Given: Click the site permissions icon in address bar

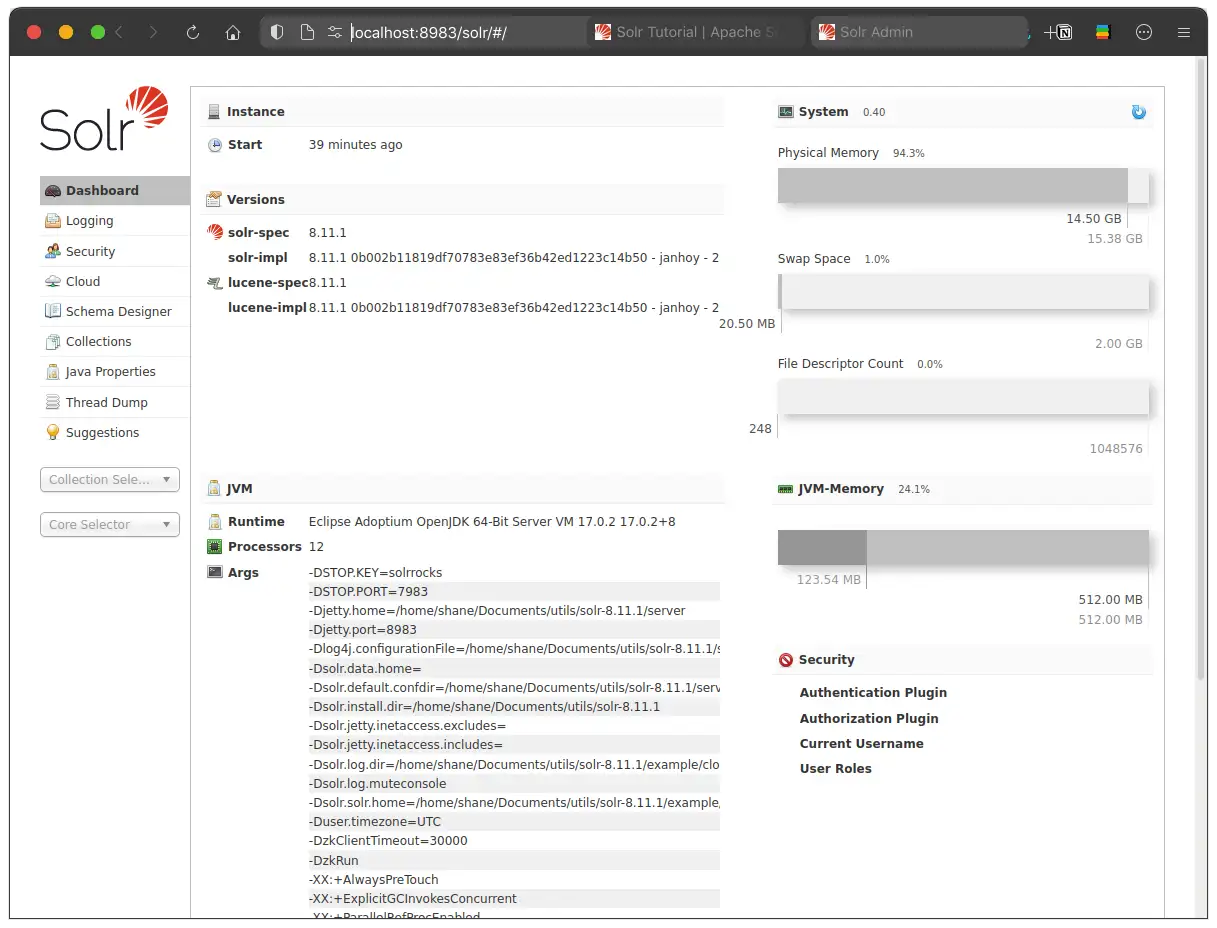Looking at the screenshot, I should point(335,32).
